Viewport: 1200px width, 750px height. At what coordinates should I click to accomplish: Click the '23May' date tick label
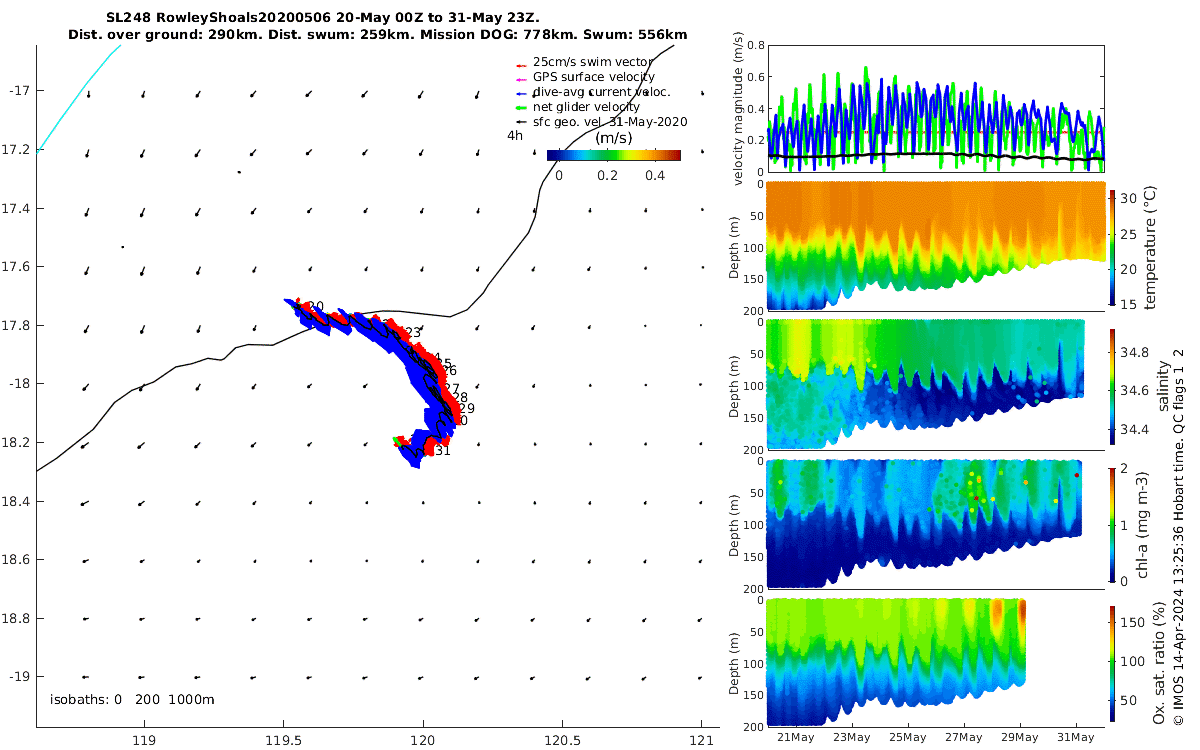[851, 737]
